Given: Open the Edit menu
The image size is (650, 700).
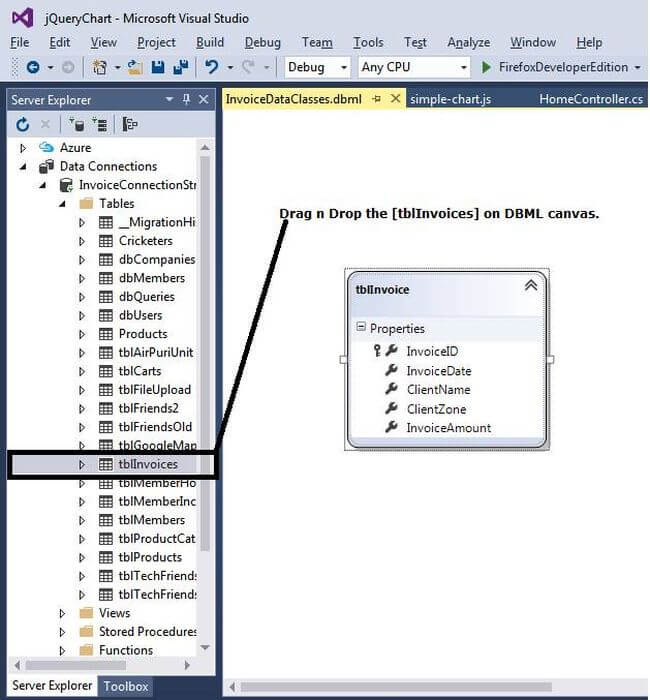Looking at the screenshot, I should tap(59, 42).
